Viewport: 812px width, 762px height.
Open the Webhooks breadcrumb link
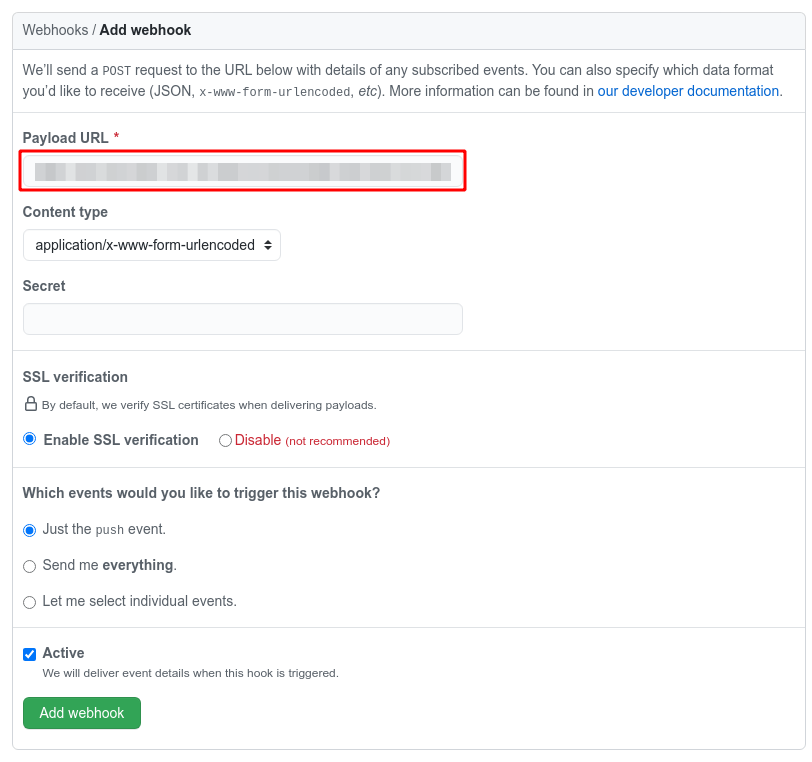tap(55, 30)
